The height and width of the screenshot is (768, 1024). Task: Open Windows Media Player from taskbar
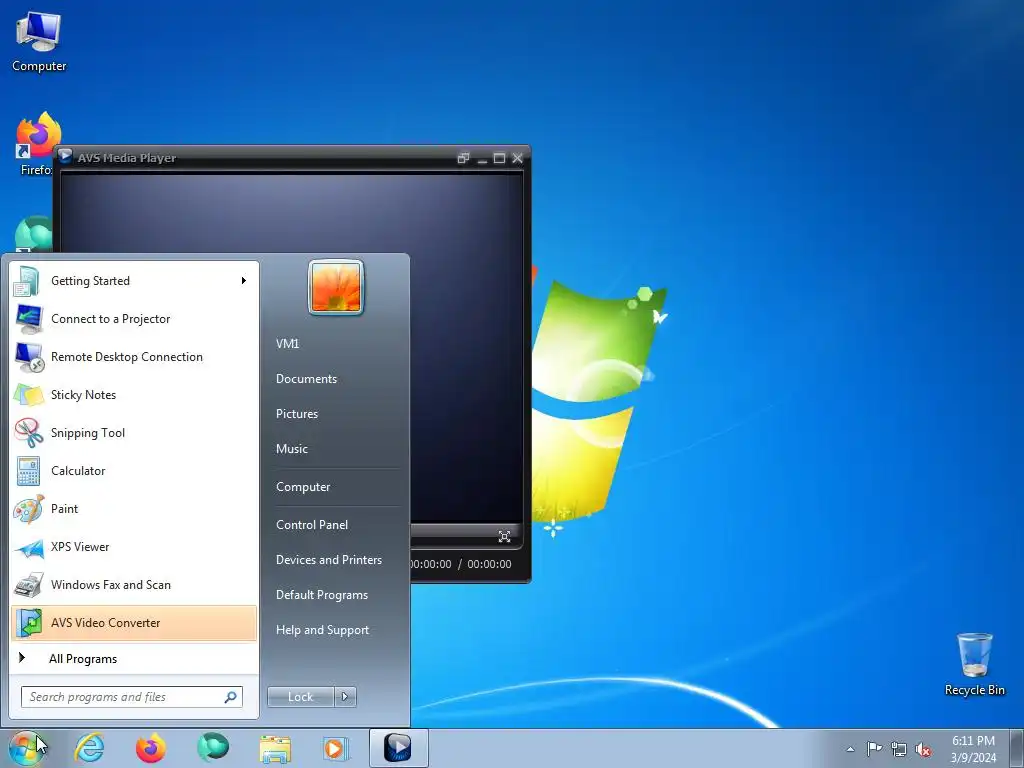[336, 748]
